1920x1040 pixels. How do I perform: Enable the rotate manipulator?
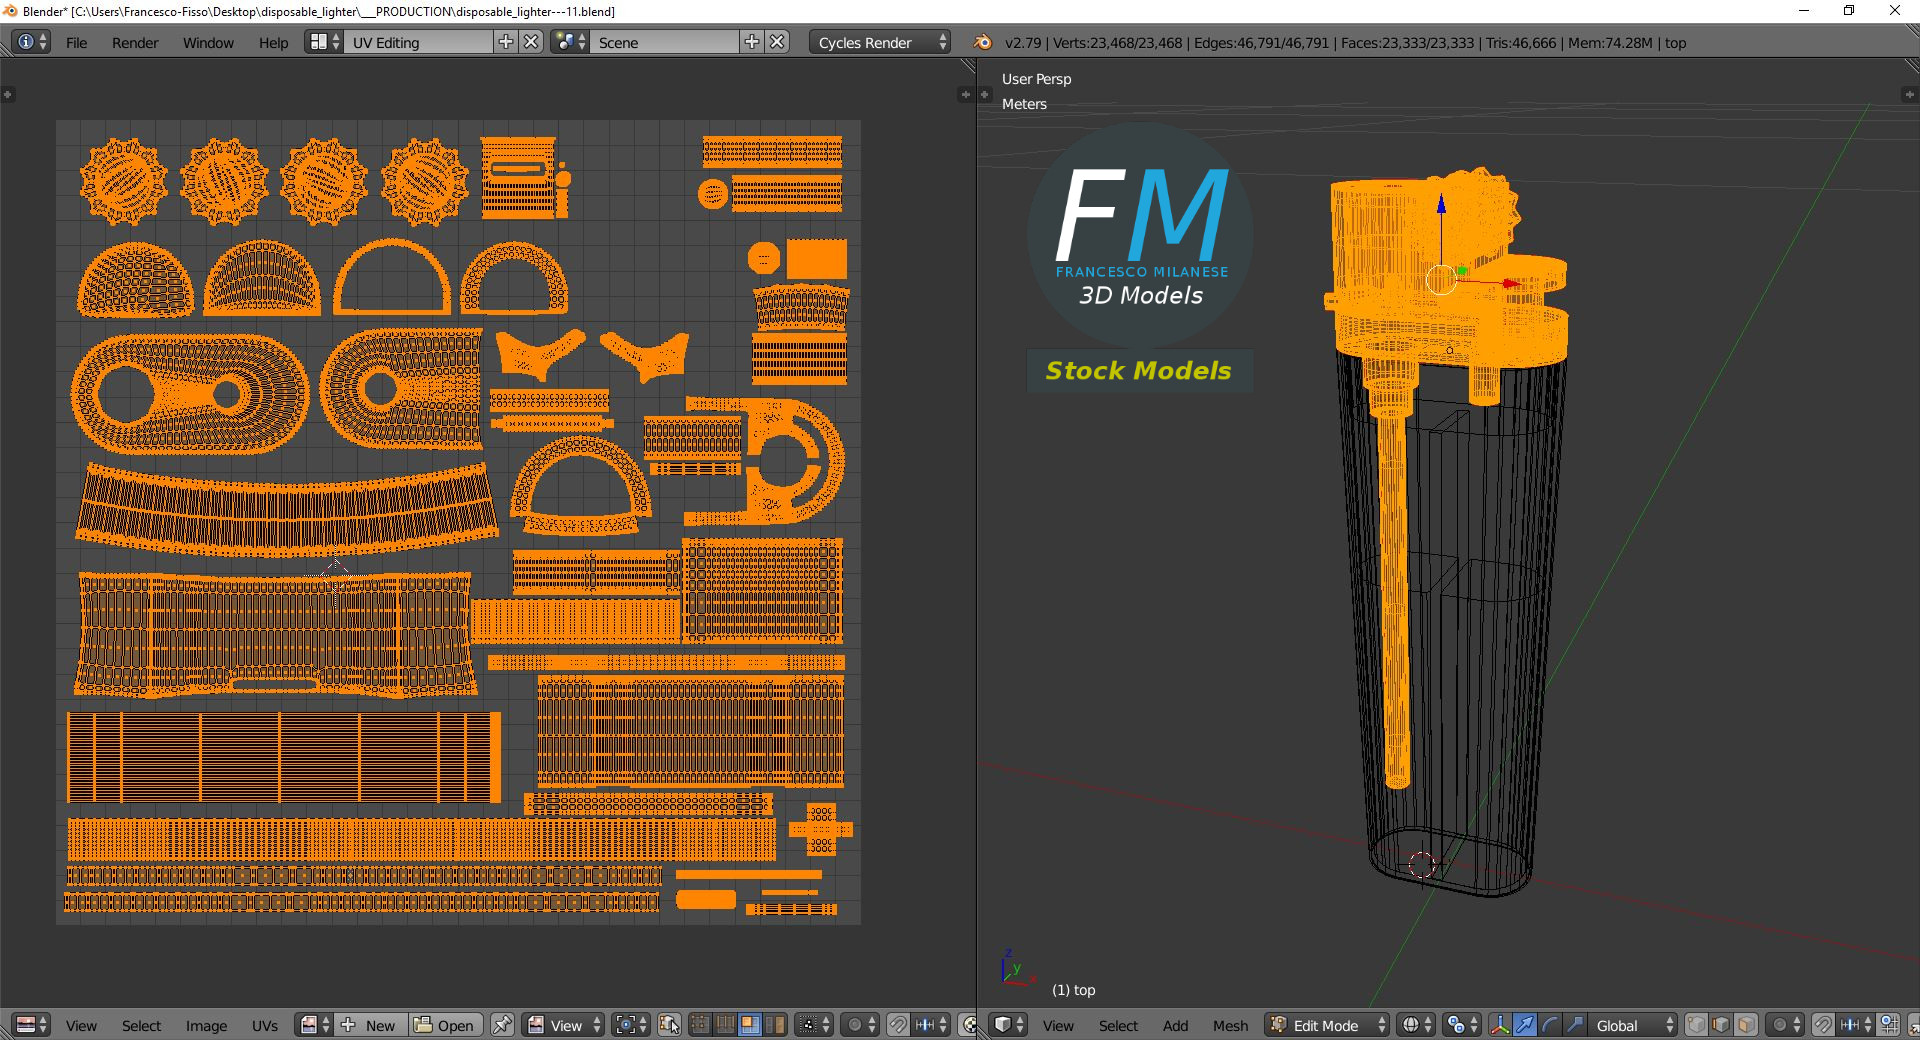pyautogui.click(x=1550, y=1025)
